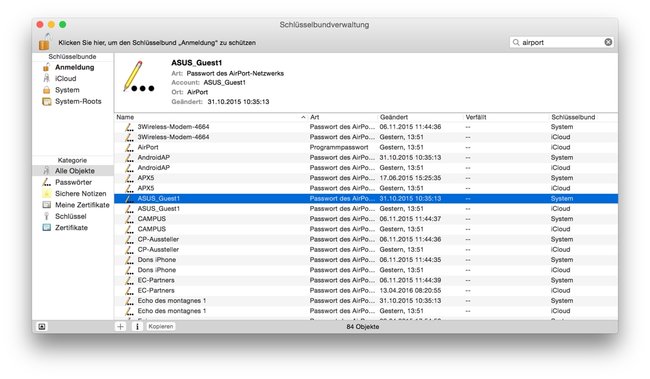Toggle the keychain list view button in the bottom left
650x379 pixels.
[42, 327]
